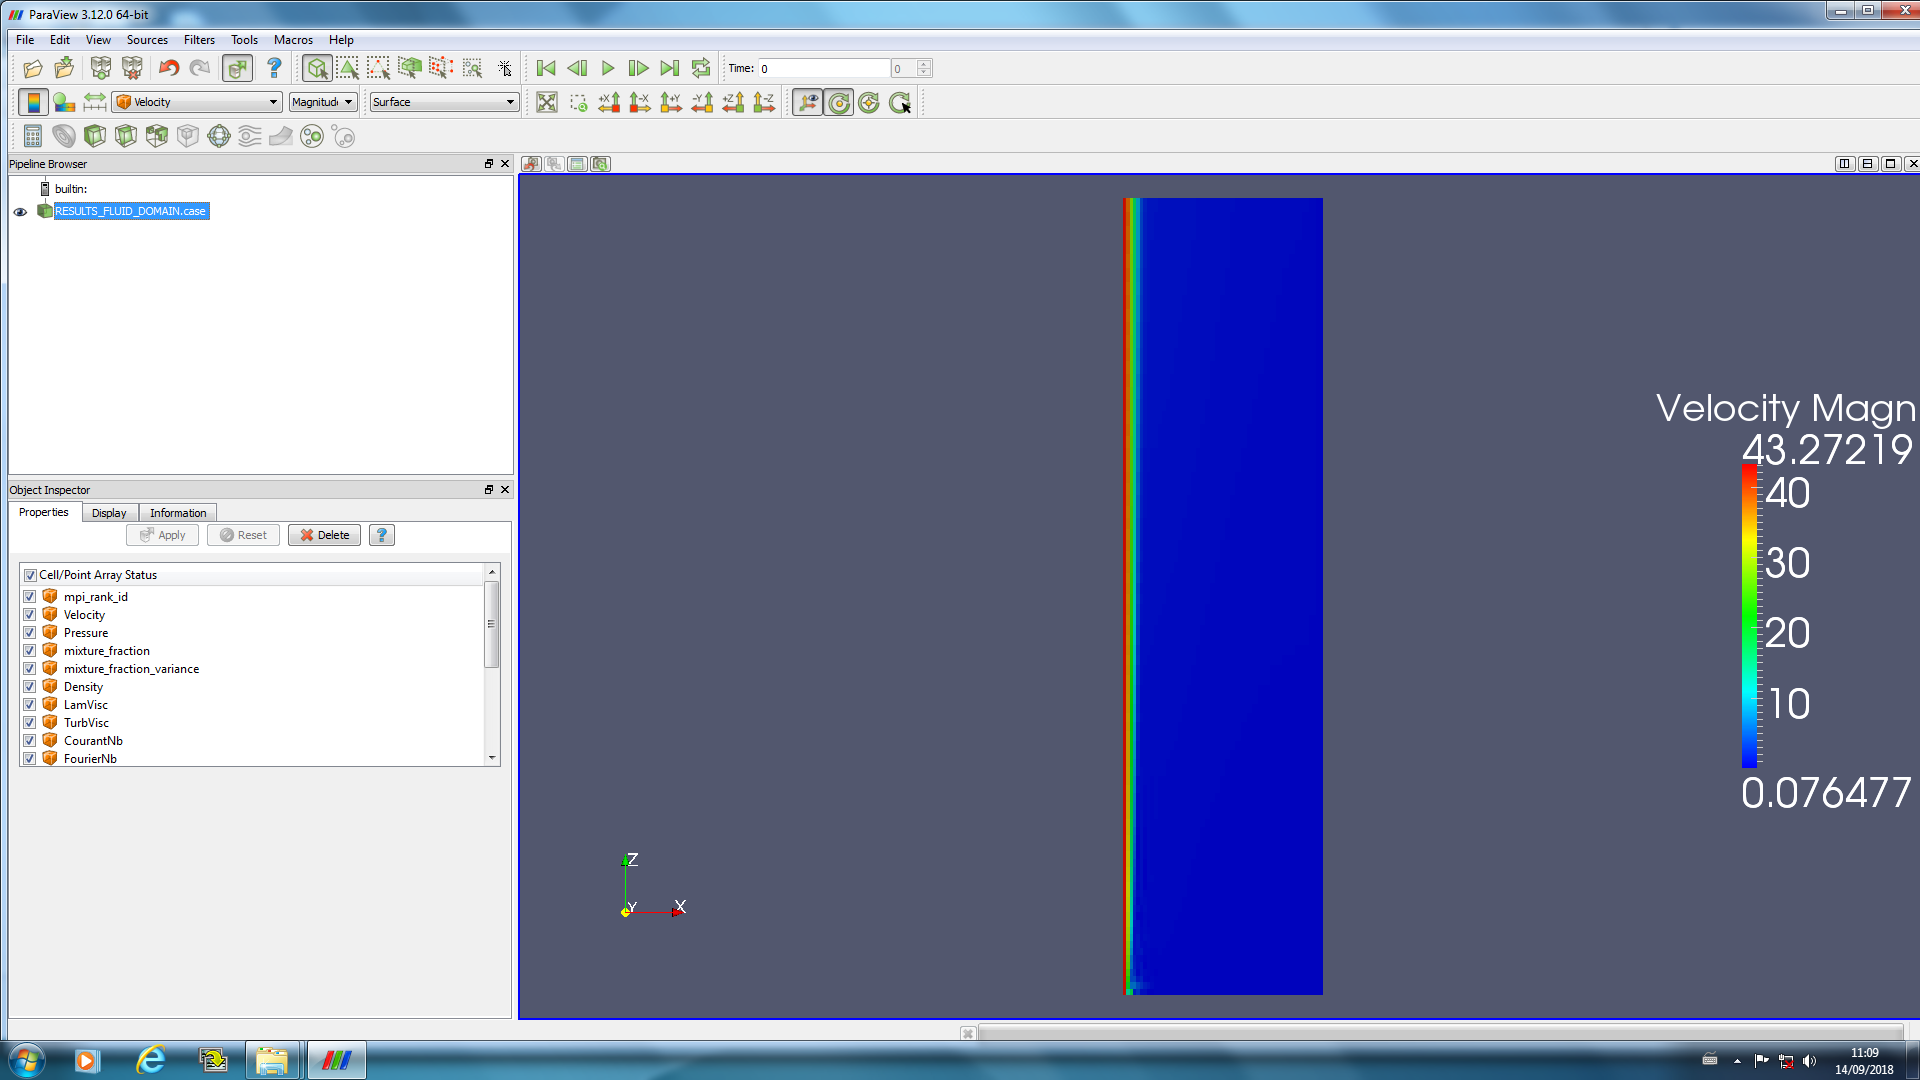Expand the Magnitude component dropdown
The width and height of the screenshot is (1920, 1080).
click(322, 102)
